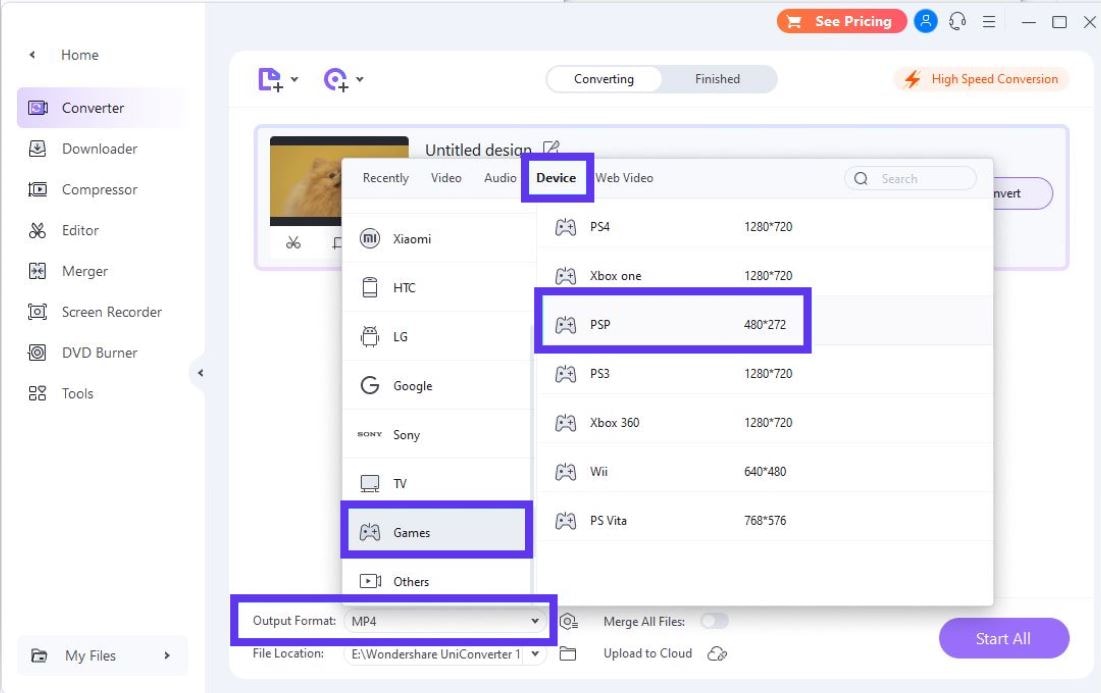The image size is (1101, 693).
Task: Choose TV device category
Action: (437, 483)
